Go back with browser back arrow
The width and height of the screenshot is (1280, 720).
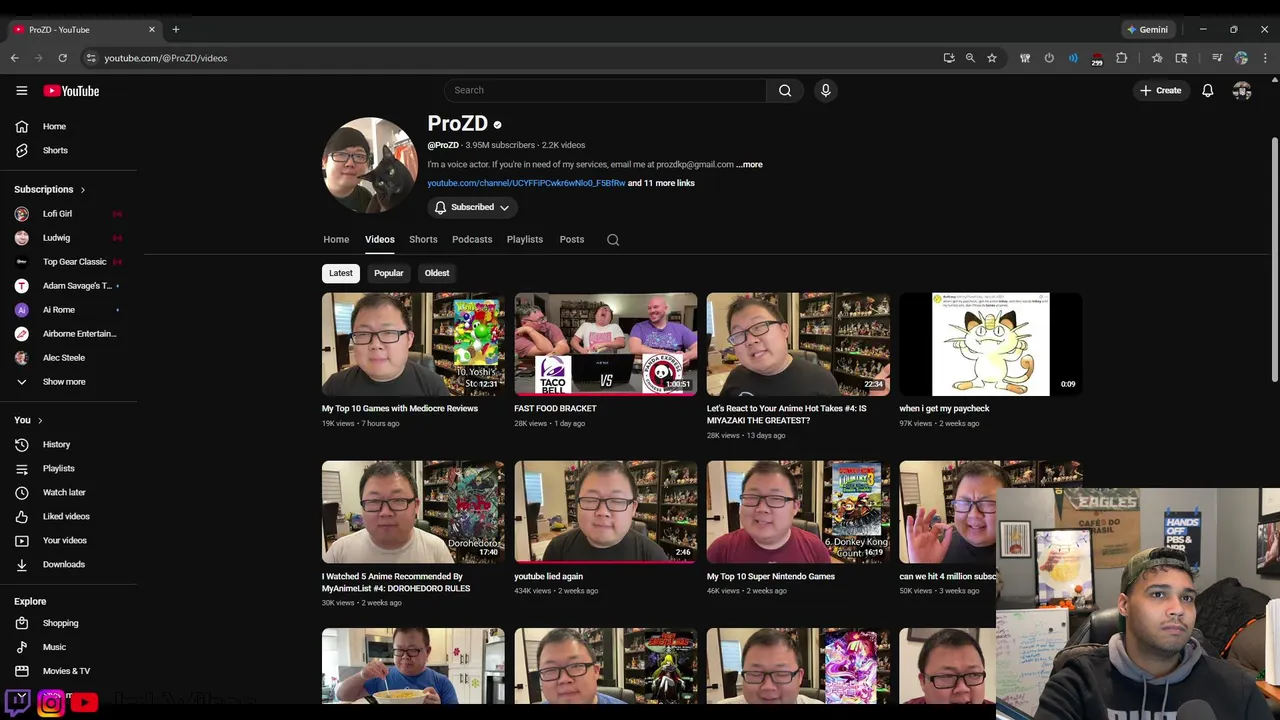(x=15, y=58)
